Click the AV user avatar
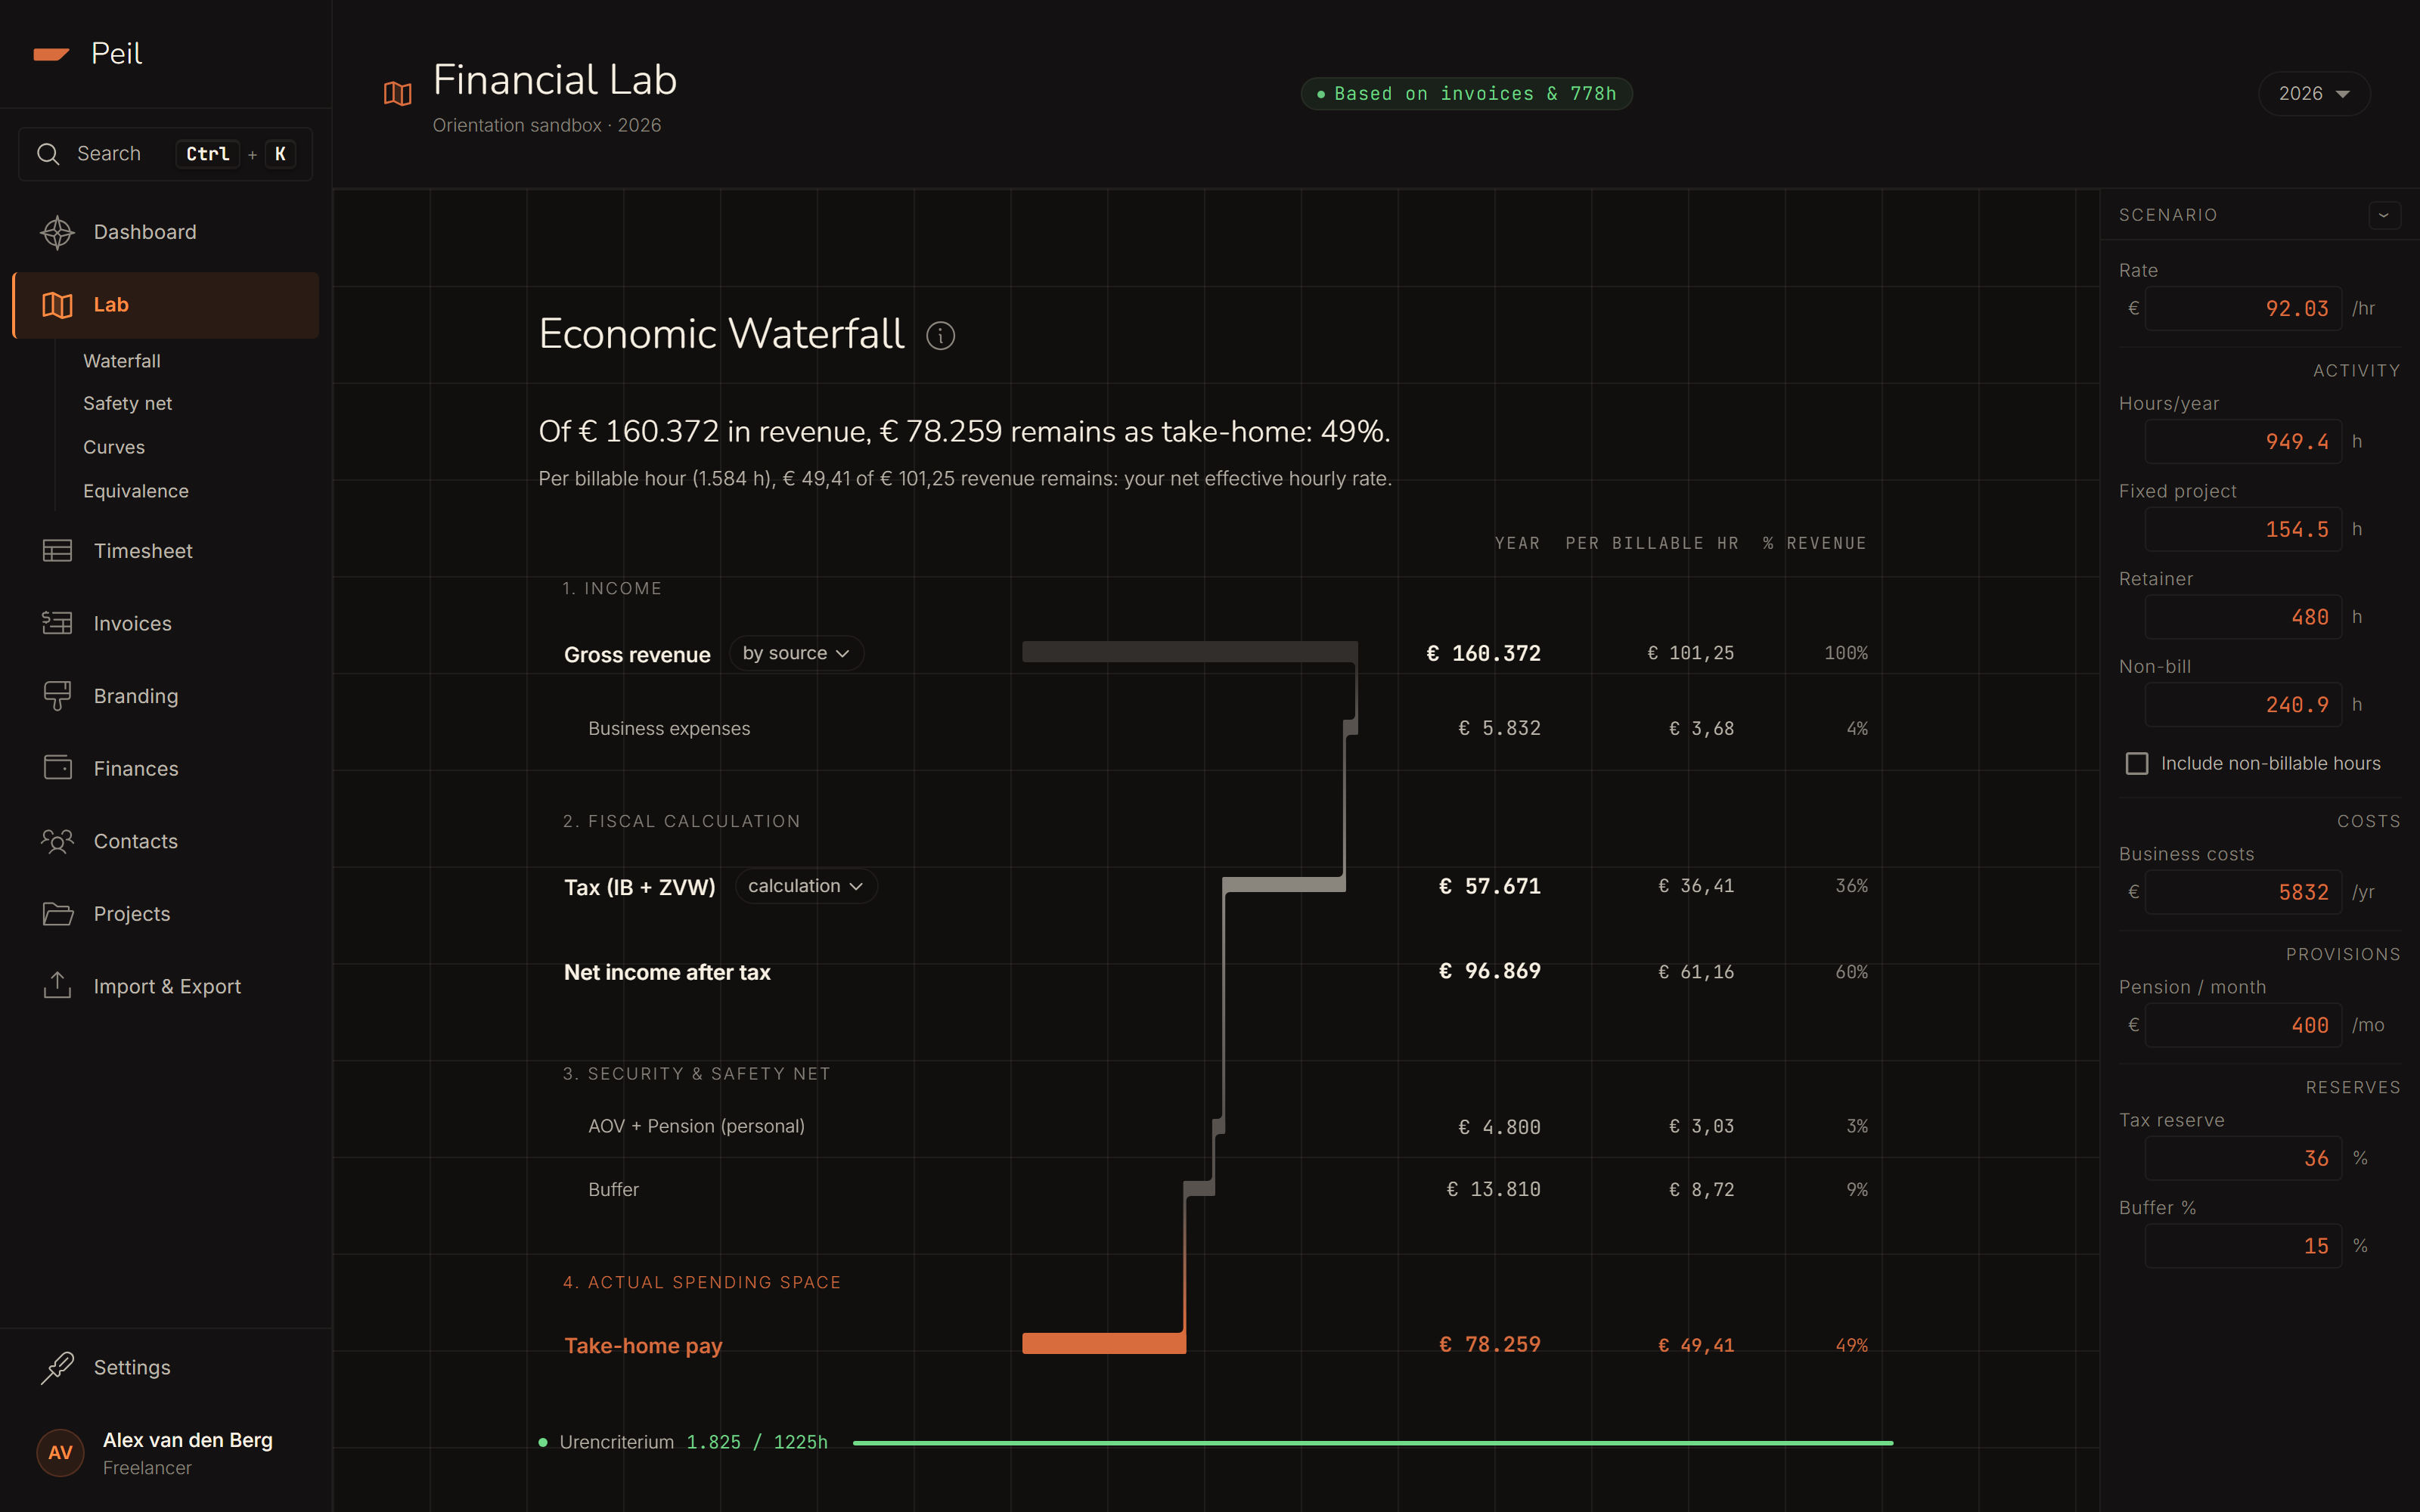2420x1512 pixels. (60, 1453)
